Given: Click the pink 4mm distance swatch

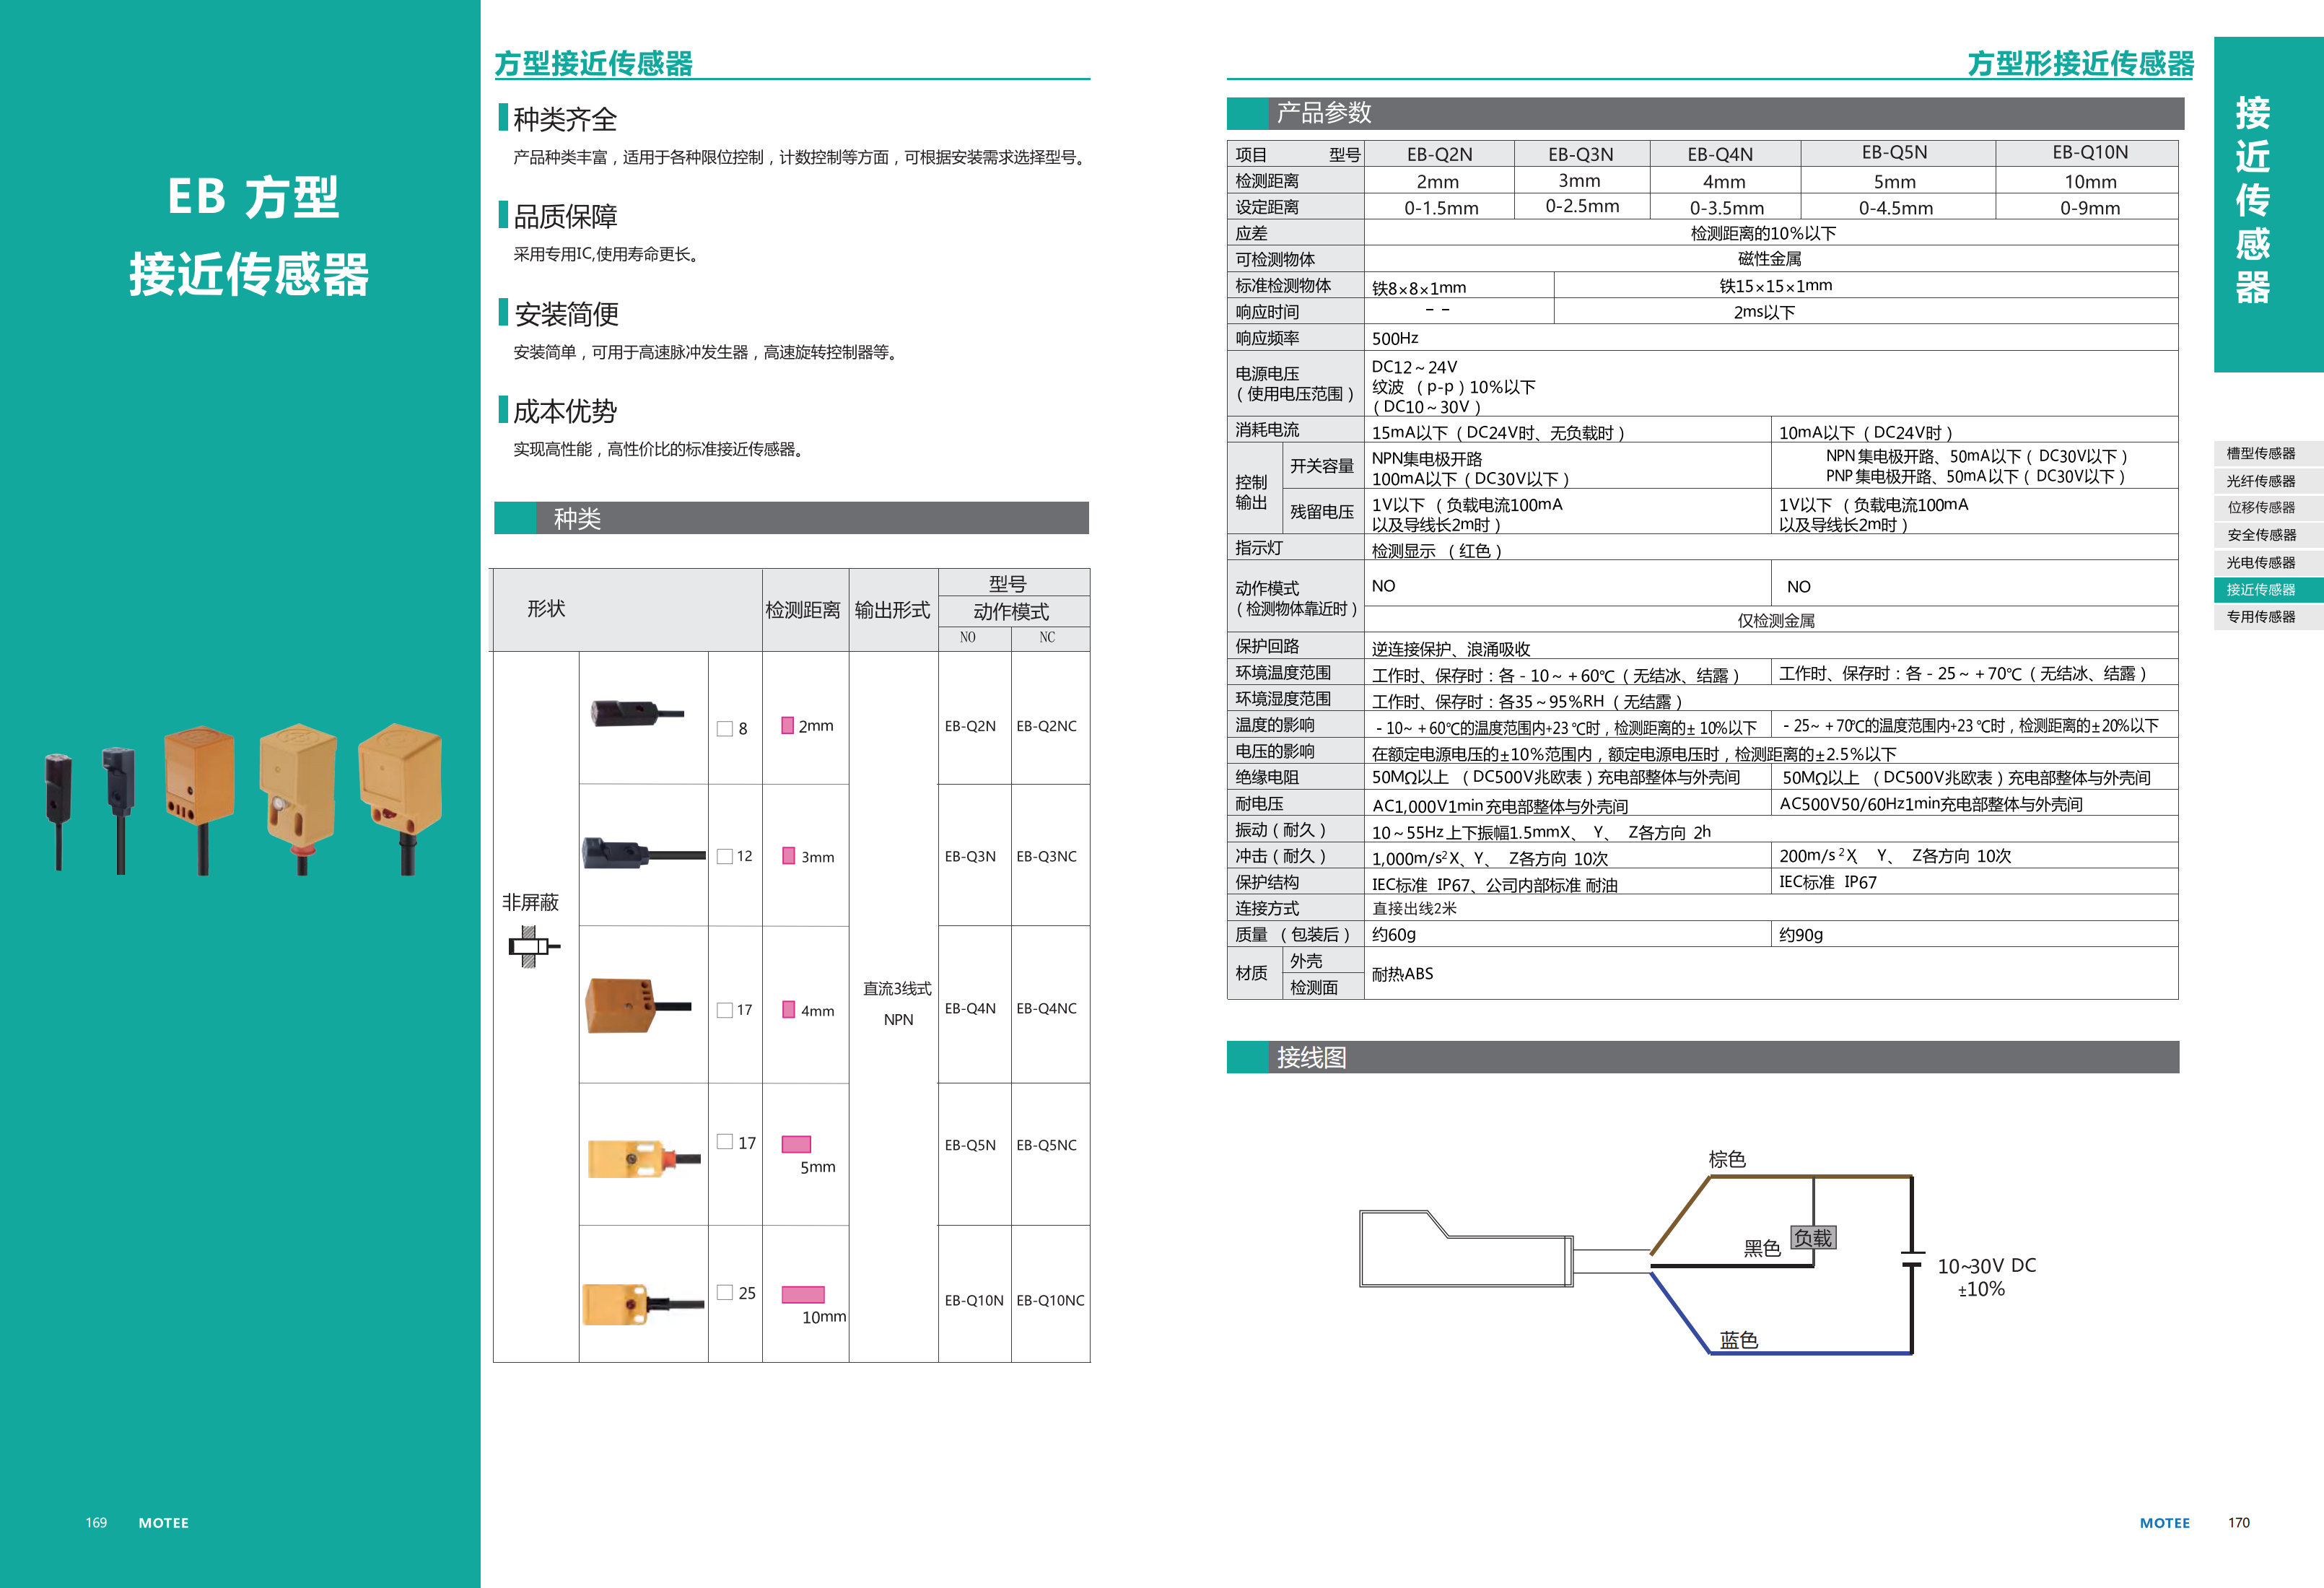Looking at the screenshot, I should pos(789,1010).
